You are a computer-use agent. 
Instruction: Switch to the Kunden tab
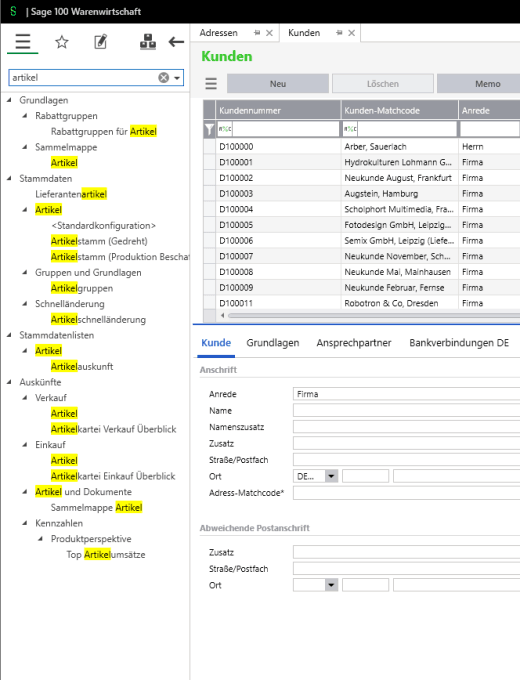click(304, 33)
